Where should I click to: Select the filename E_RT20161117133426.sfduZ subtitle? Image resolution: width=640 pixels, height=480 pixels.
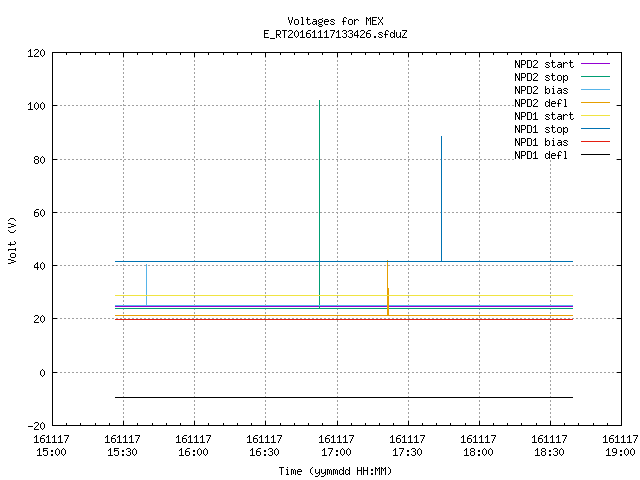coord(335,34)
